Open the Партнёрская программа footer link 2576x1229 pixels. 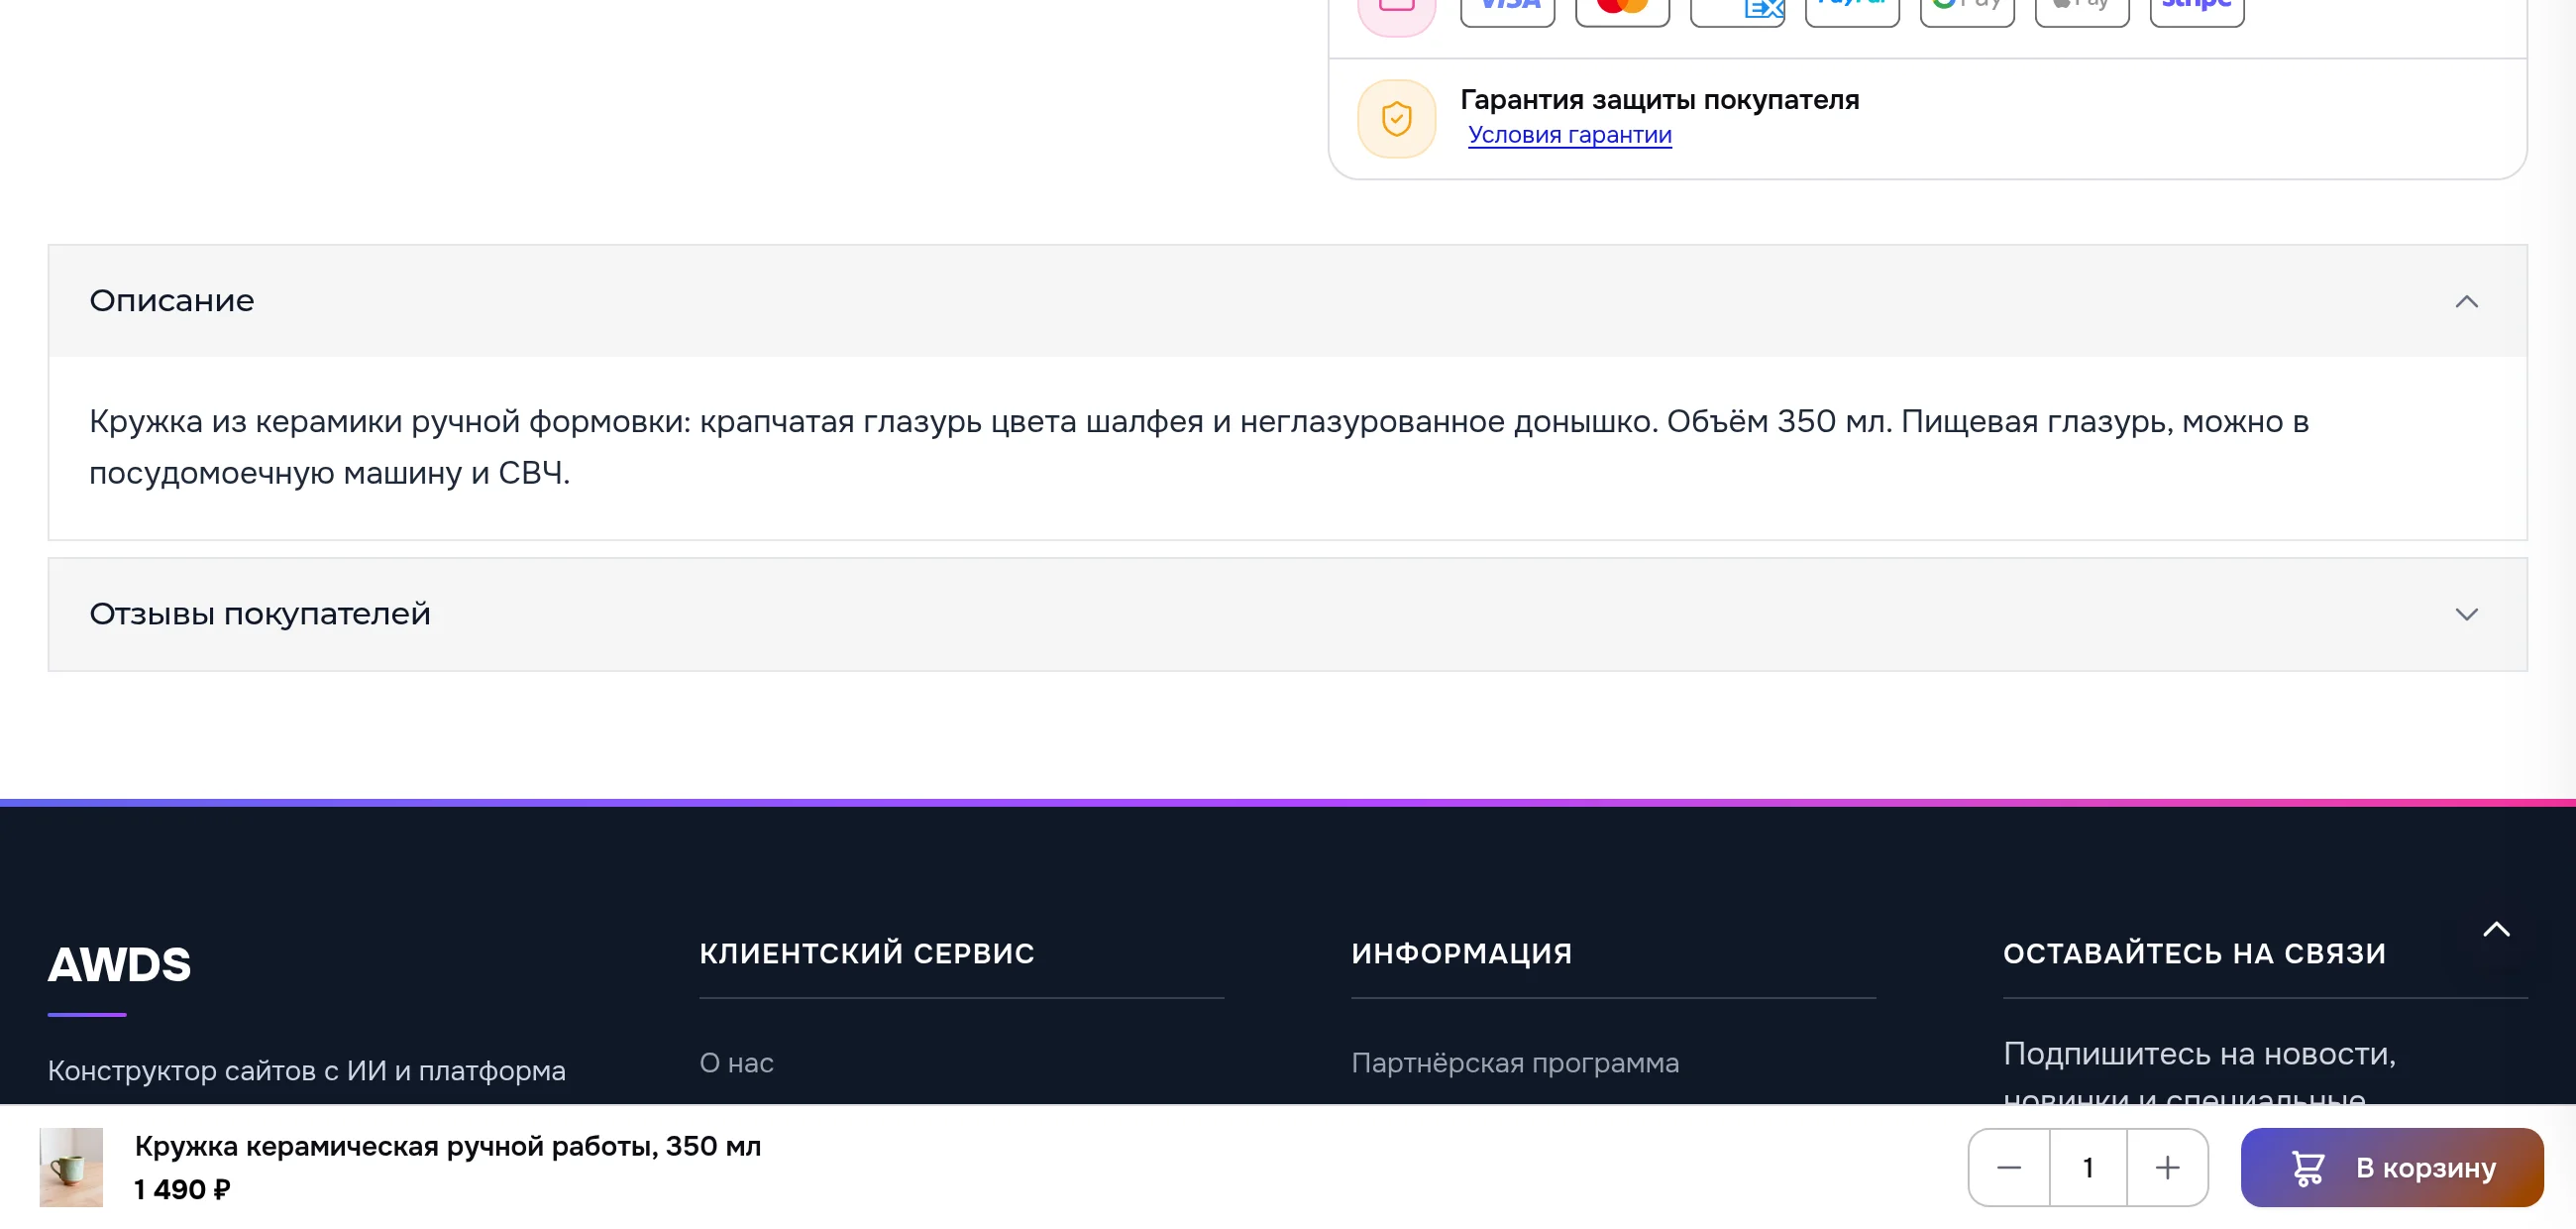click(1515, 1062)
